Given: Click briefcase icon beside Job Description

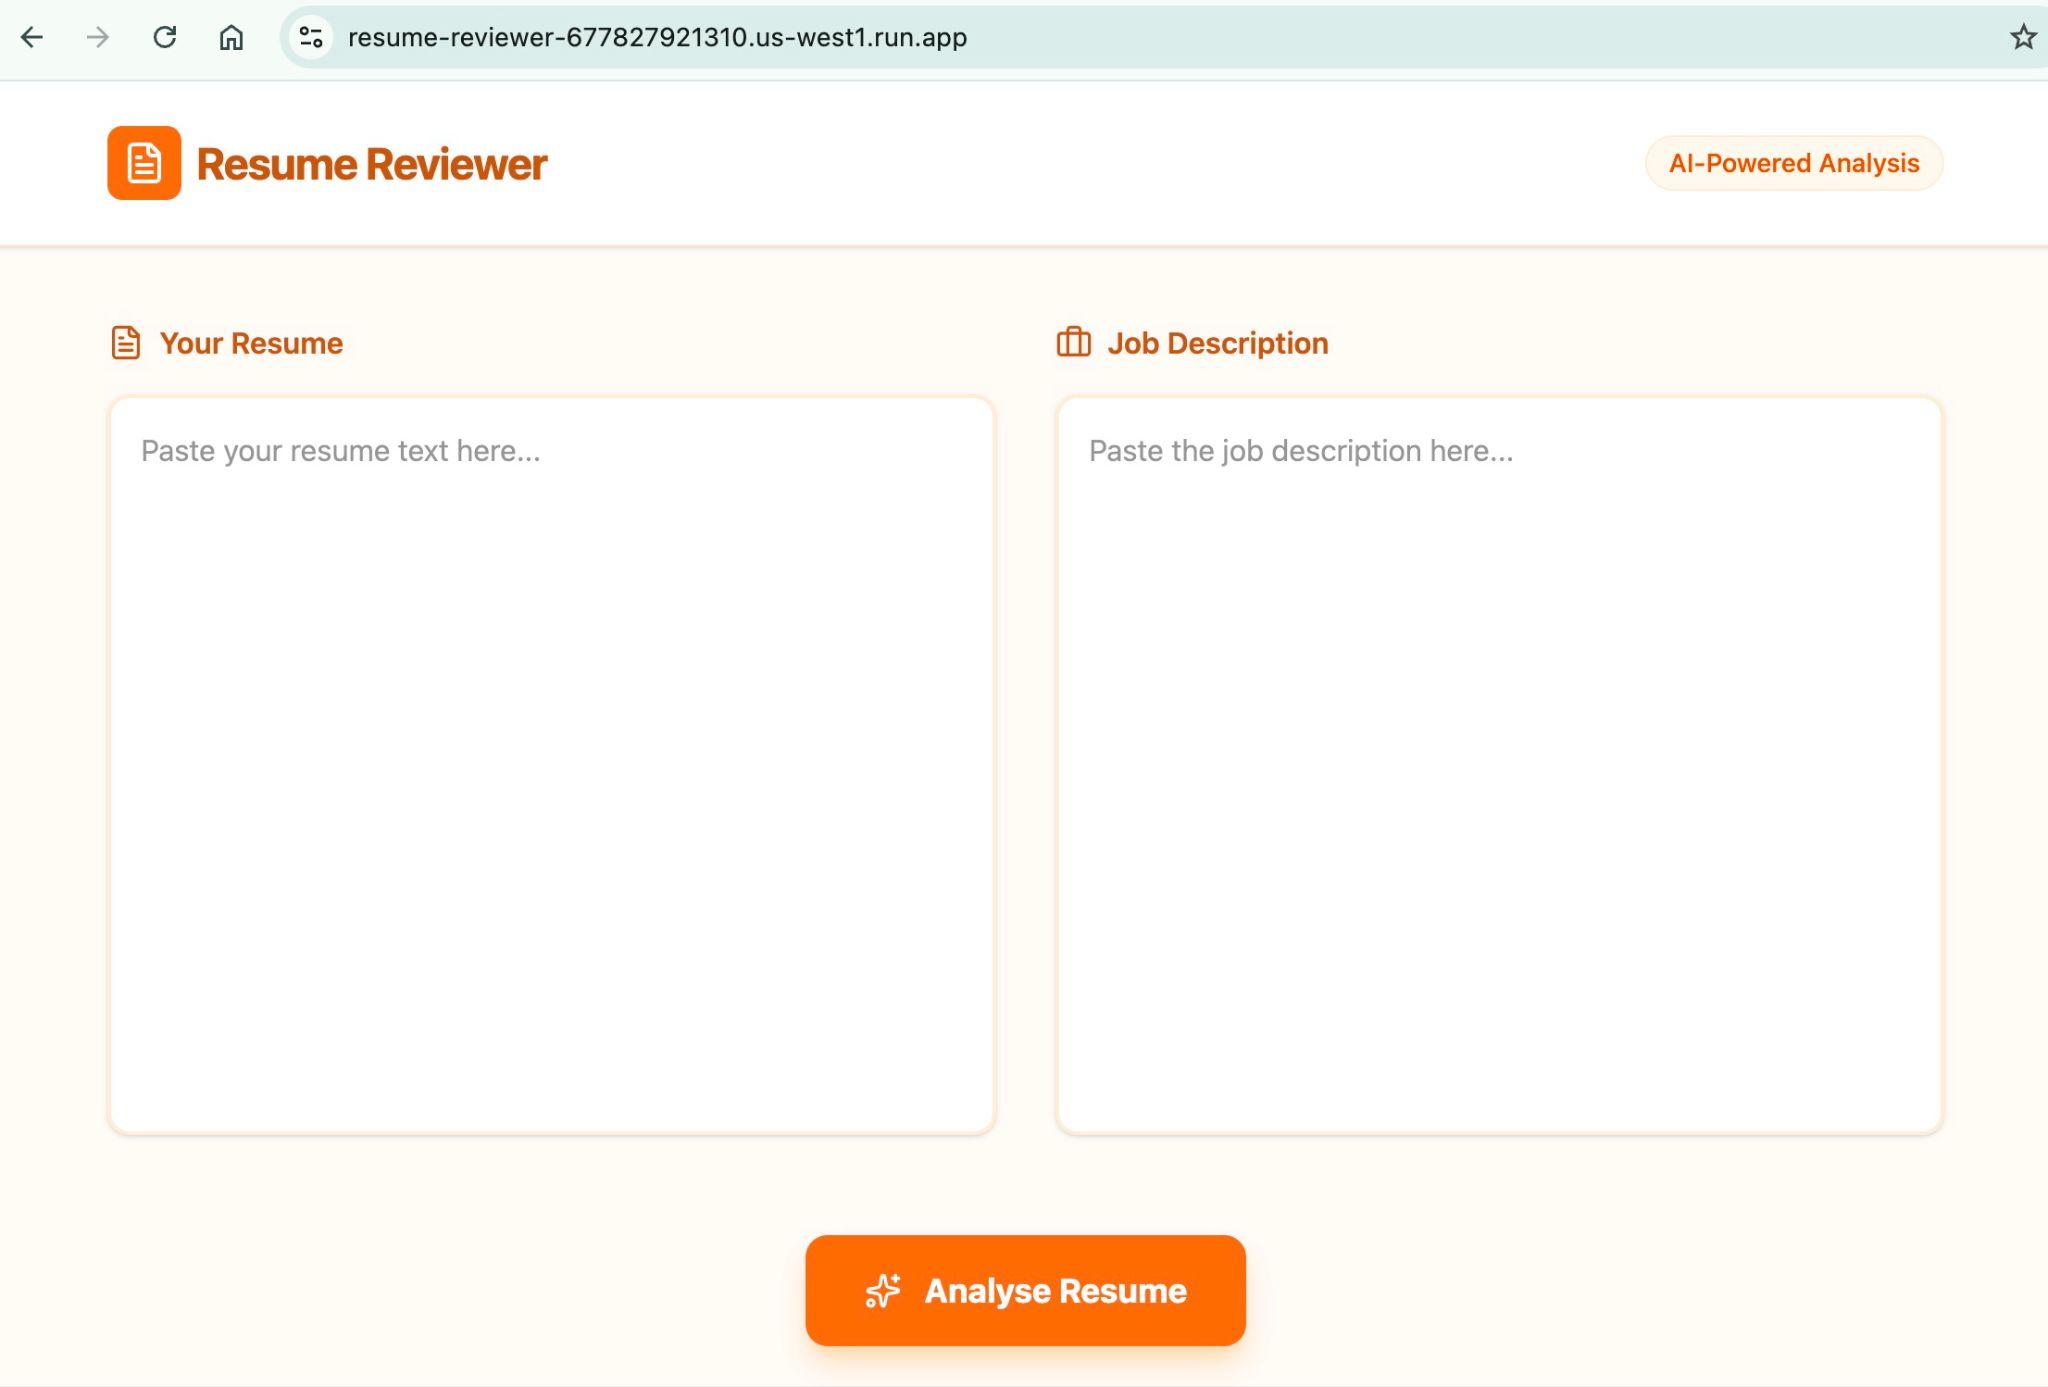Looking at the screenshot, I should coord(1073,343).
